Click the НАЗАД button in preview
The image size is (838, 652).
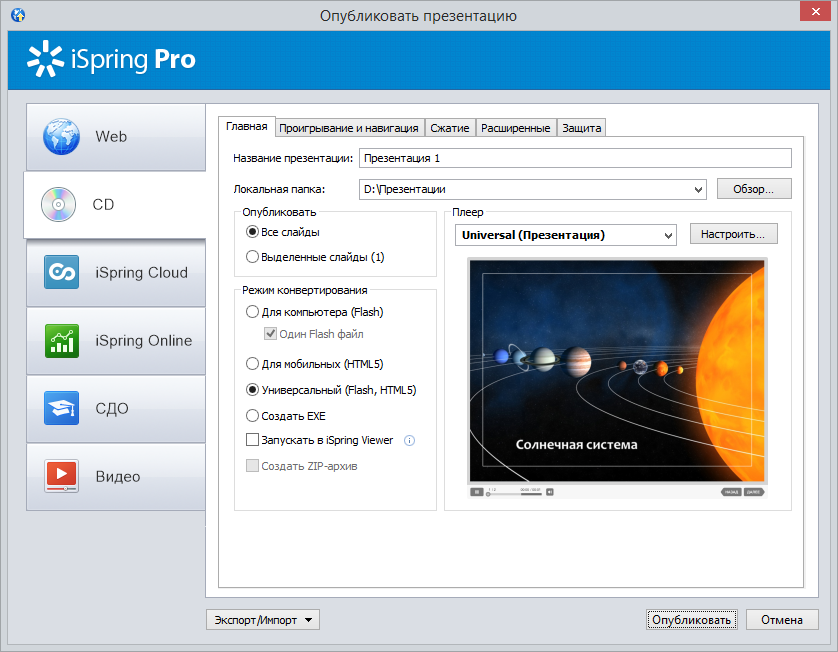point(731,492)
